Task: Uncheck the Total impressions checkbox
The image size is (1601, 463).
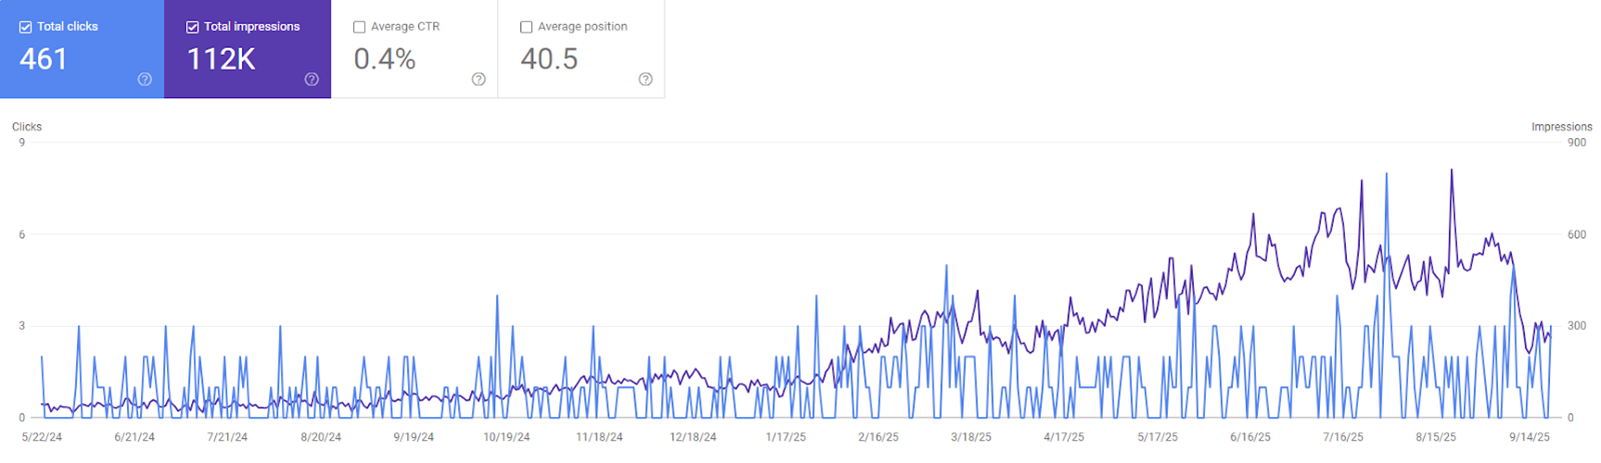Action: click(193, 27)
